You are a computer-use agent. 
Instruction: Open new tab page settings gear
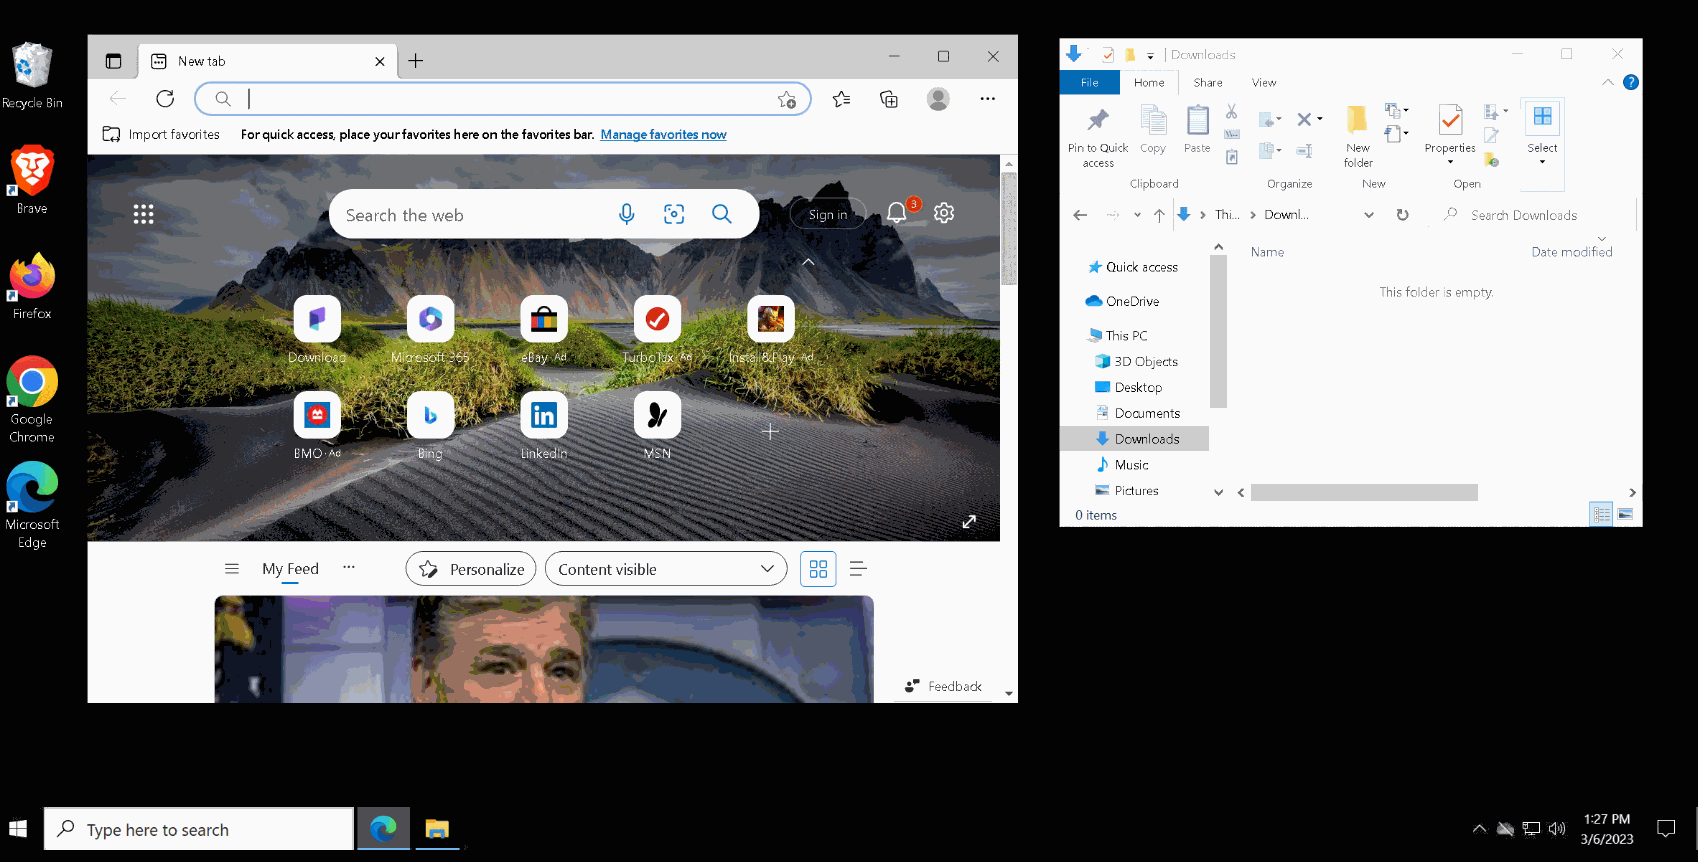pyautogui.click(x=944, y=213)
